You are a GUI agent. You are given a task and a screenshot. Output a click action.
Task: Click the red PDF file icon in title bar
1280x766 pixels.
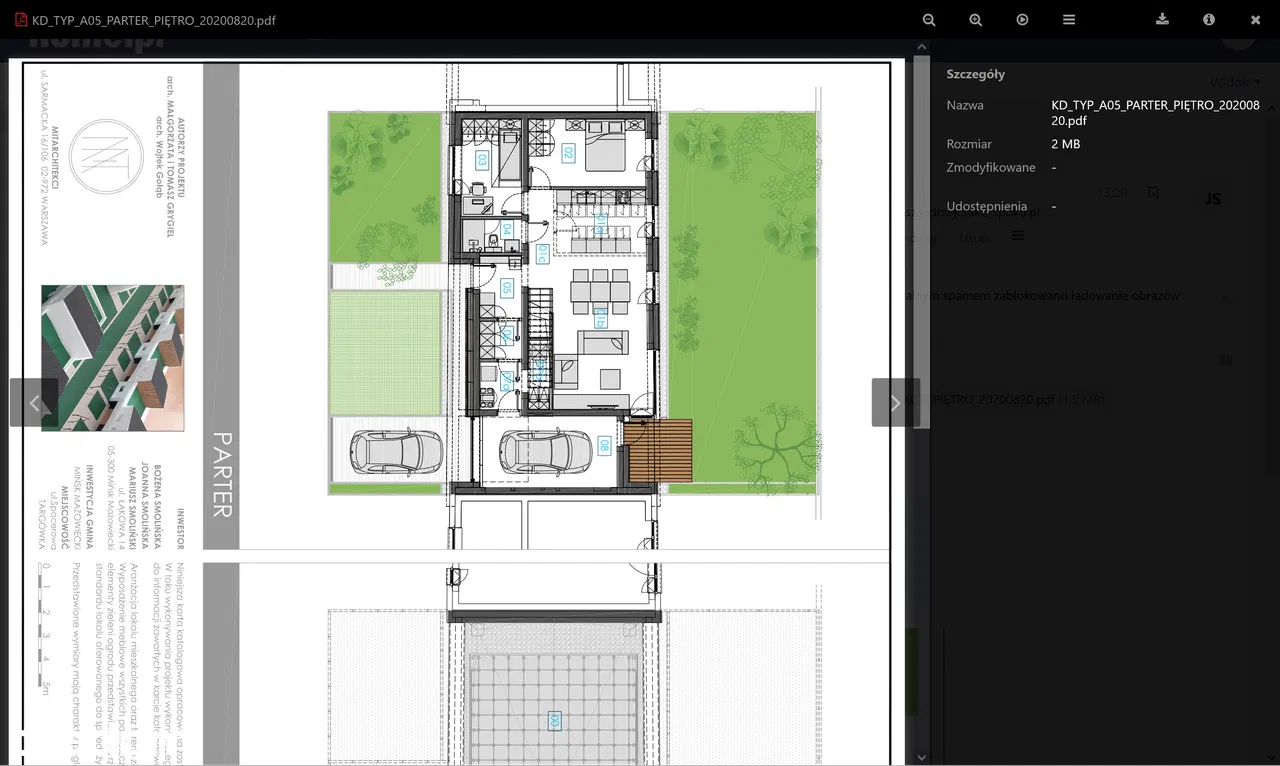coord(20,20)
